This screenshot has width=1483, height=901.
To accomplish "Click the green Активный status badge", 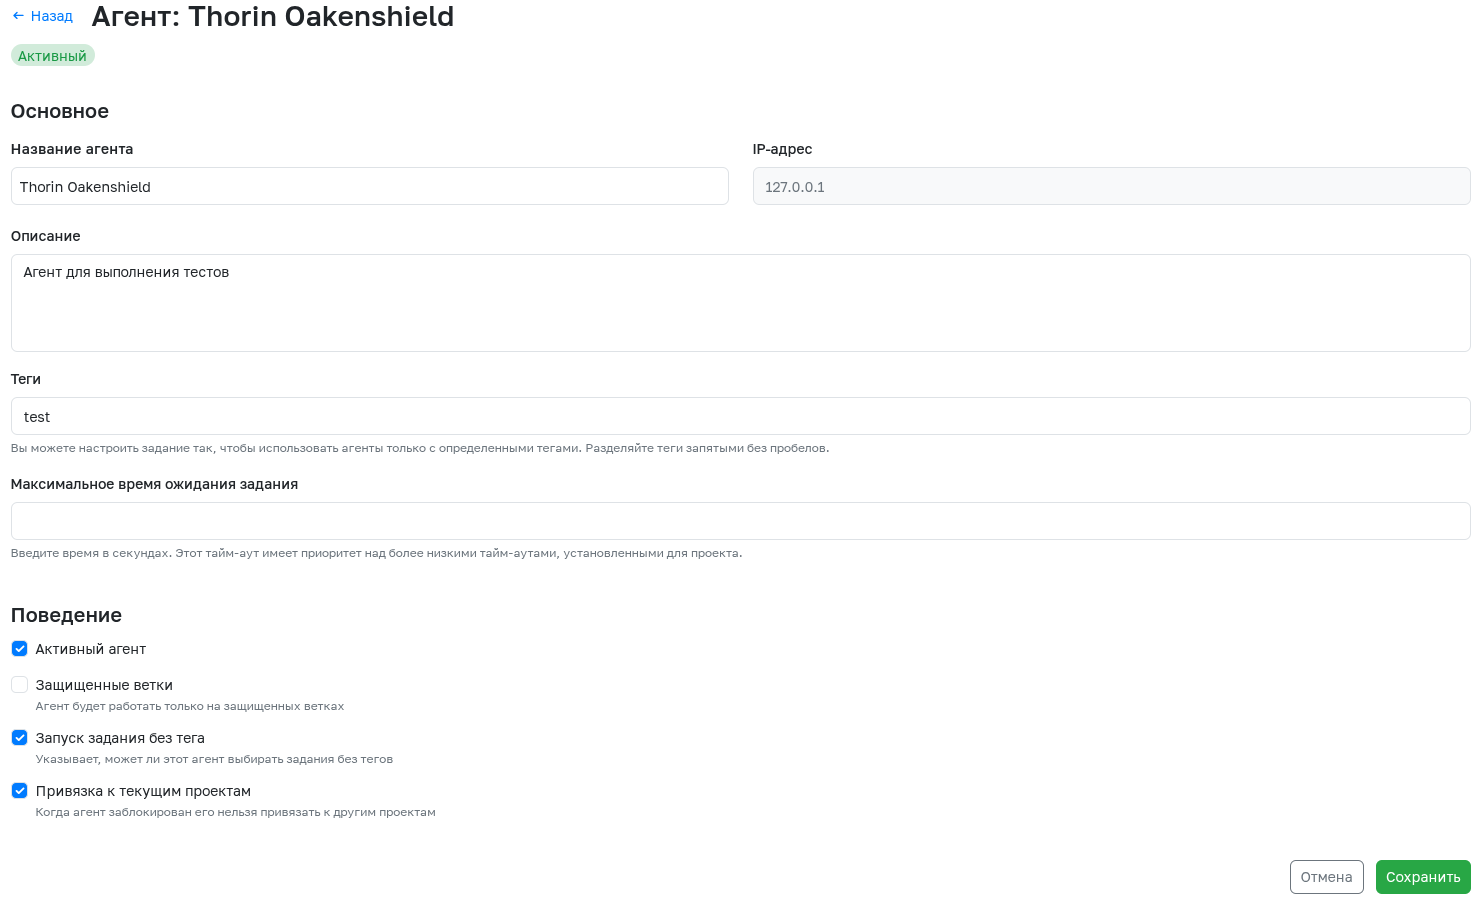I will point(52,56).
